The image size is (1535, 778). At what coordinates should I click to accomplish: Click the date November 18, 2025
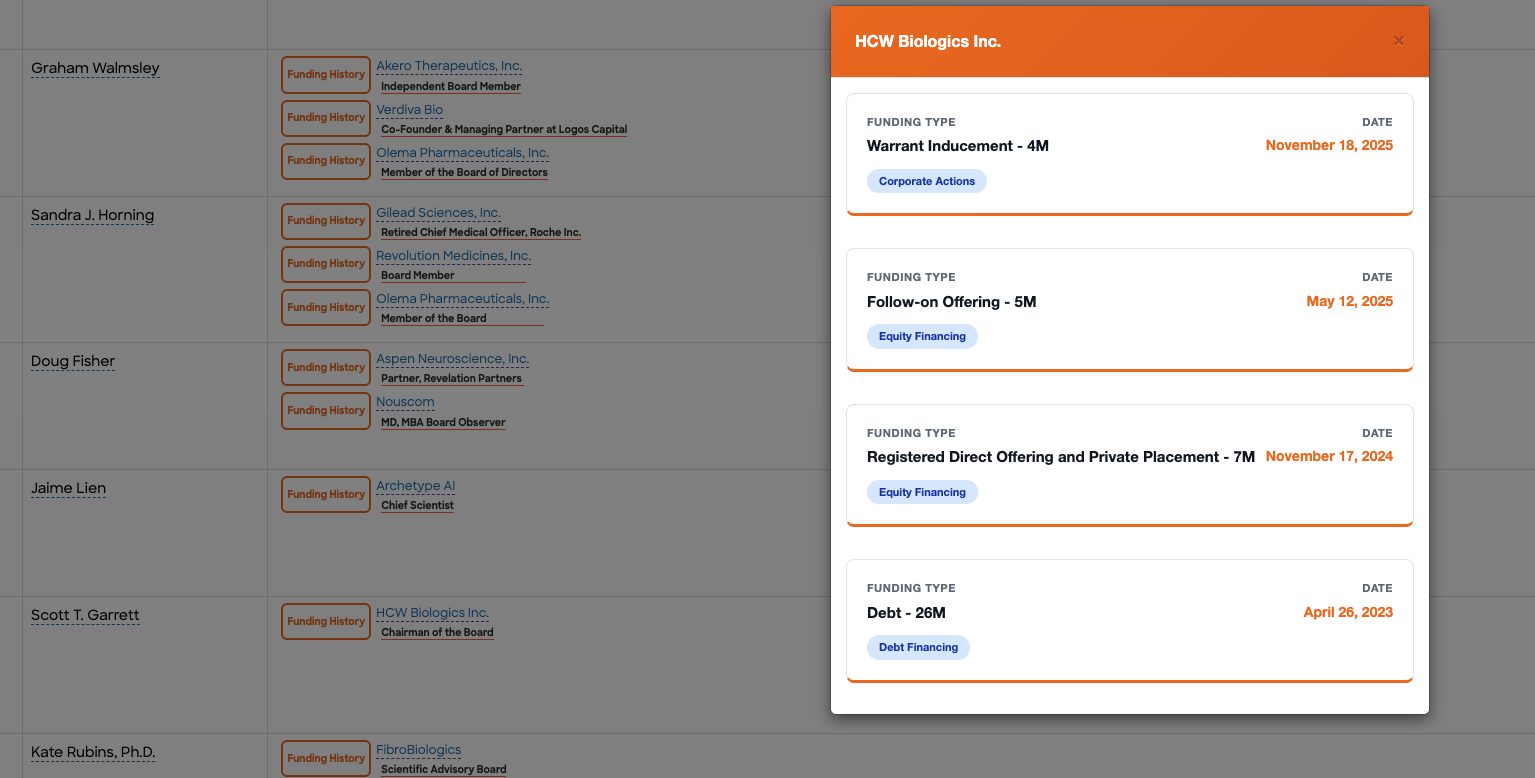click(1329, 146)
